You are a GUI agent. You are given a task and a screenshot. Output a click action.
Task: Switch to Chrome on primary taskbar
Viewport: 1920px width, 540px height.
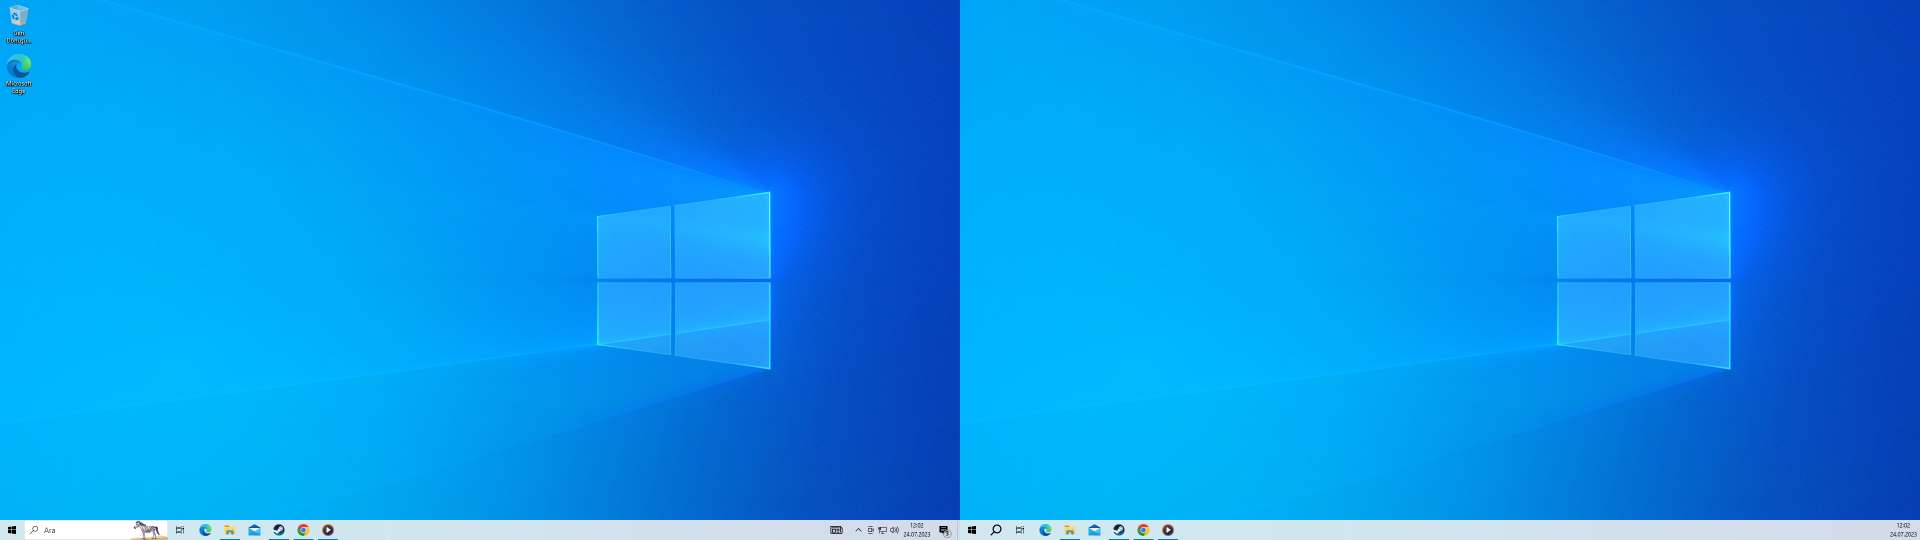303,530
